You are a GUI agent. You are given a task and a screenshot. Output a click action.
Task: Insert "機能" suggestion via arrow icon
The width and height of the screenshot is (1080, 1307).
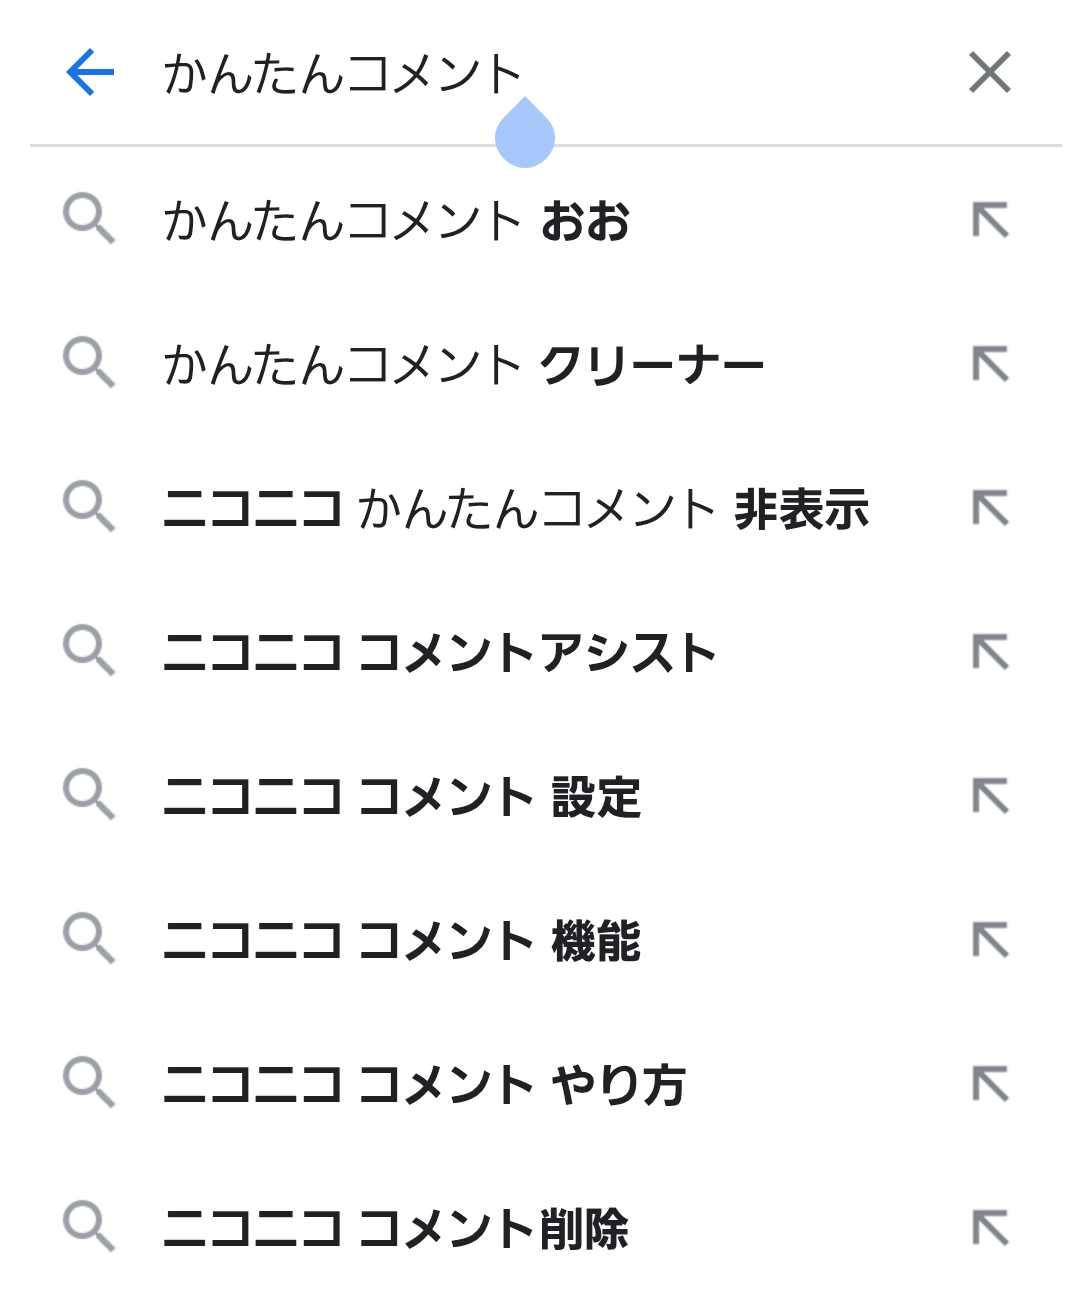pos(991,941)
